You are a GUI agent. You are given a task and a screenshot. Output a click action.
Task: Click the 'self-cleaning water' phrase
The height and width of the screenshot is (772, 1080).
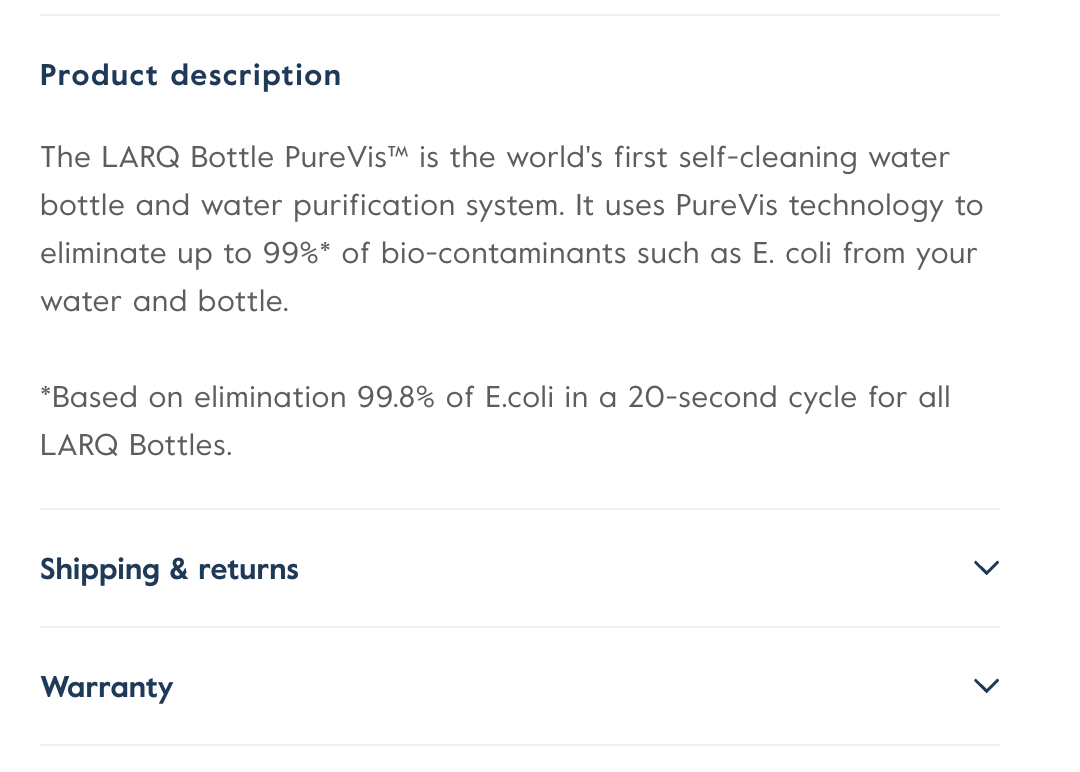[814, 158]
